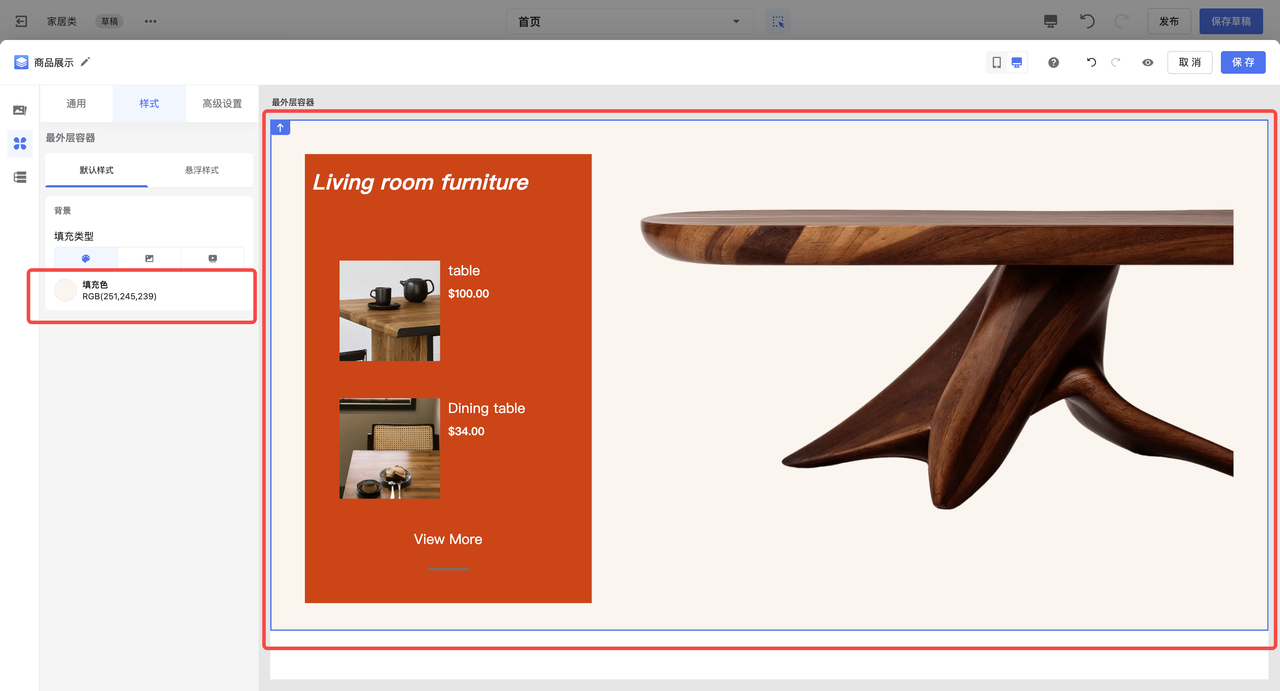Image resolution: width=1280 pixels, height=691 pixels.
Task: Open the help question mark icon
Action: pos(1053,62)
